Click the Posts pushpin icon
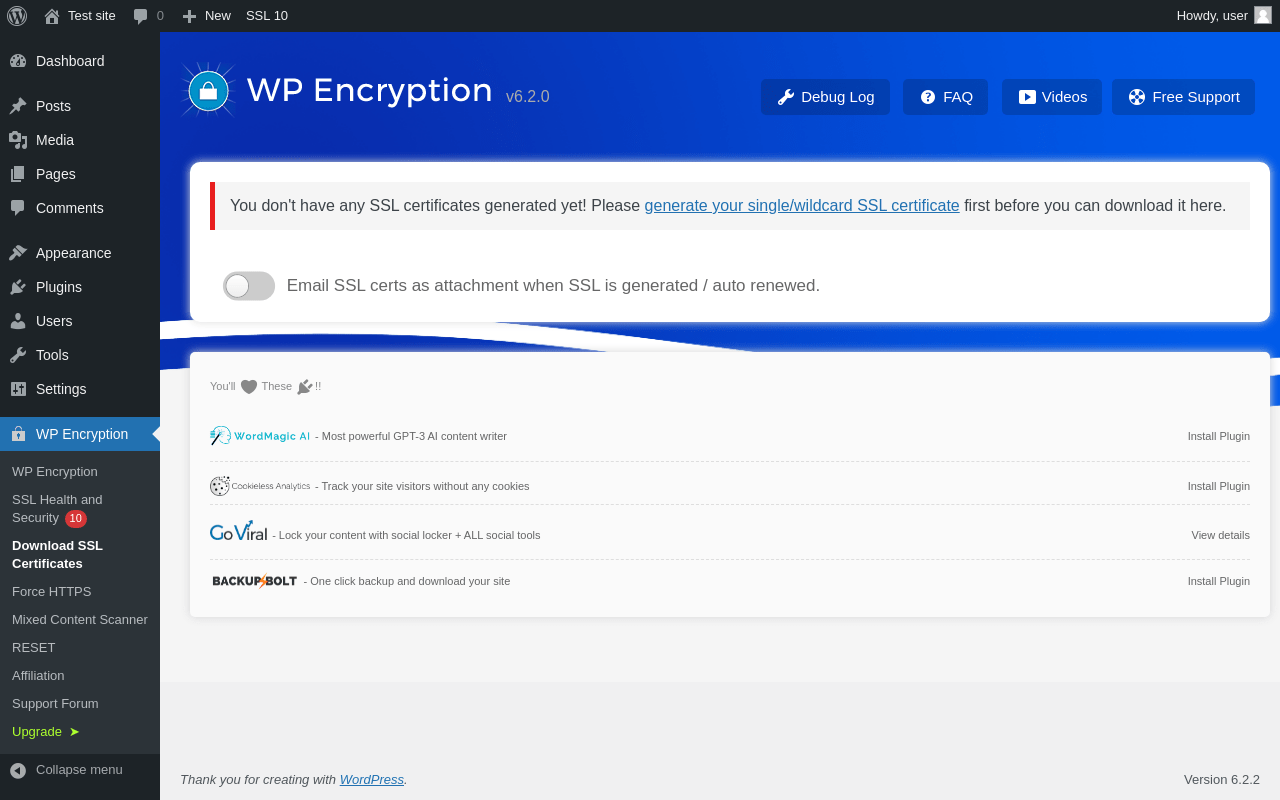1280x800 pixels. tap(18, 106)
